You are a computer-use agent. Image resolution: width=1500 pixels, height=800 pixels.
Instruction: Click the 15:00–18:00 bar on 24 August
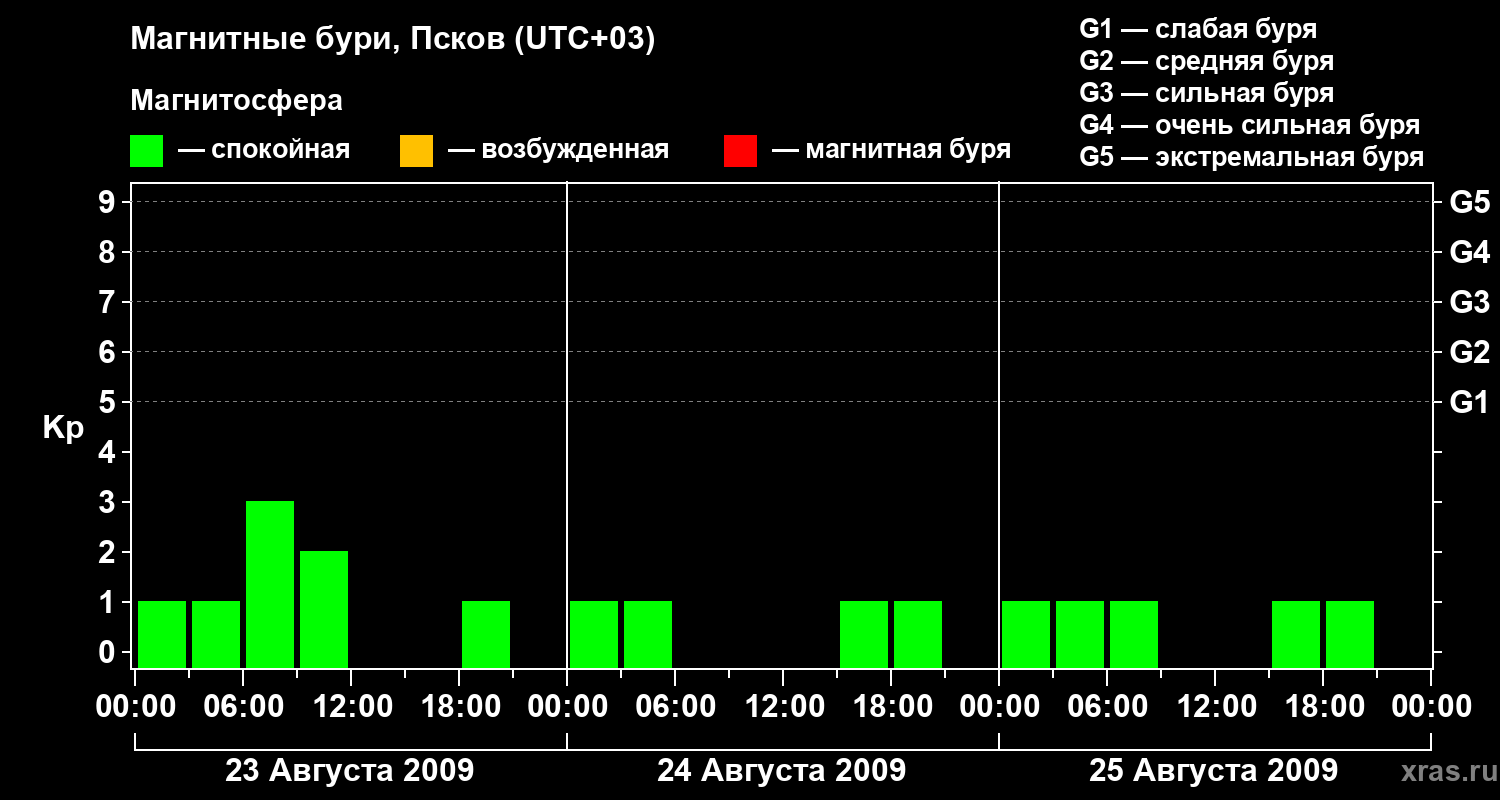(x=864, y=634)
